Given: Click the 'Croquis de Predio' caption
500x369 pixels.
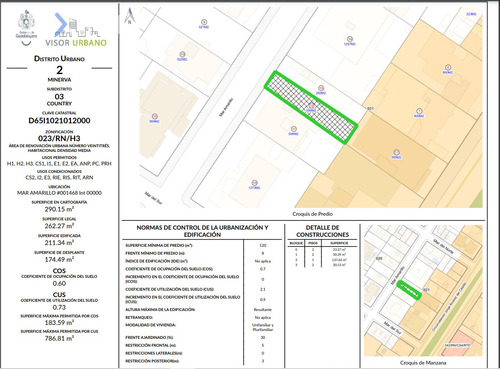Looking at the screenshot, I should [313, 214].
